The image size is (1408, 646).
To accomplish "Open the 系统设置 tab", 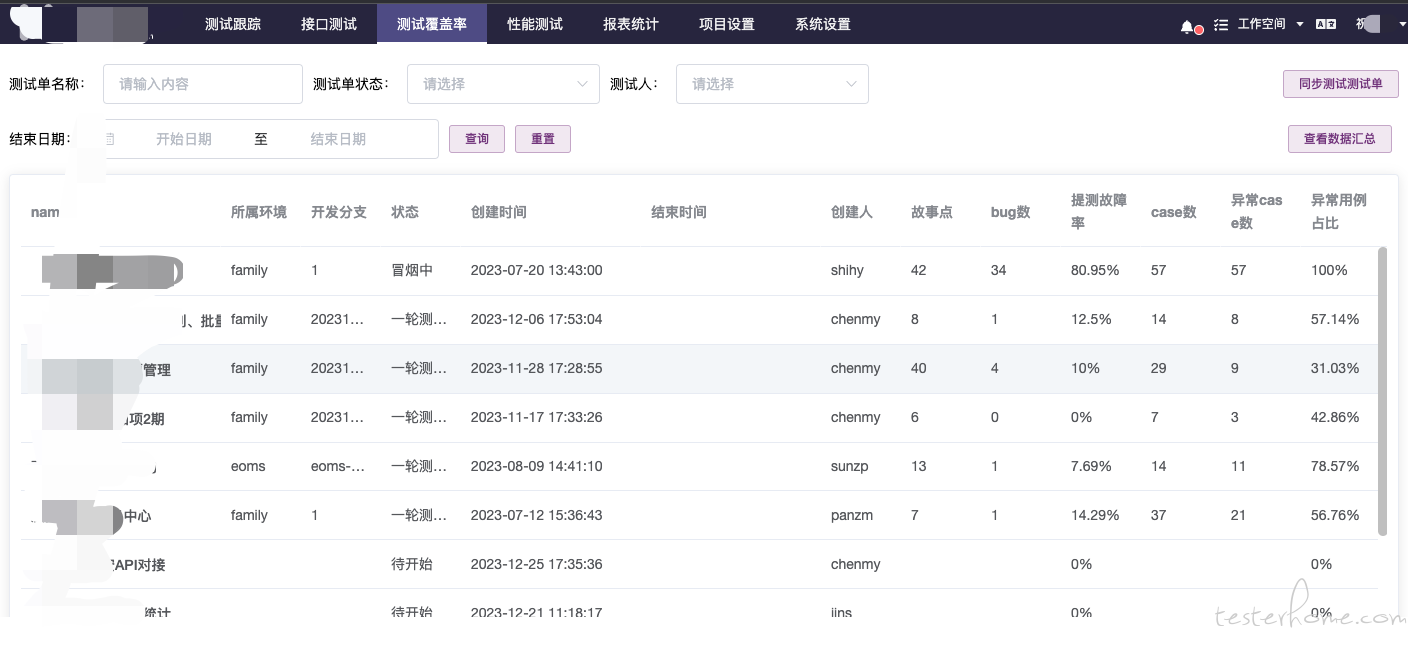I will (823, 24).
